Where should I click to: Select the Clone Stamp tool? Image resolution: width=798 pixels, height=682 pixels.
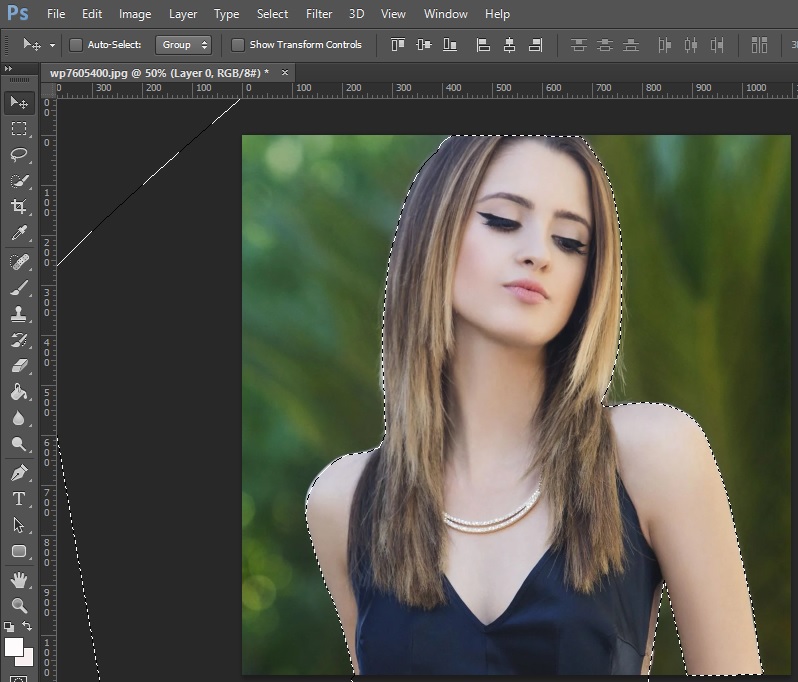(x=19, y=314)
